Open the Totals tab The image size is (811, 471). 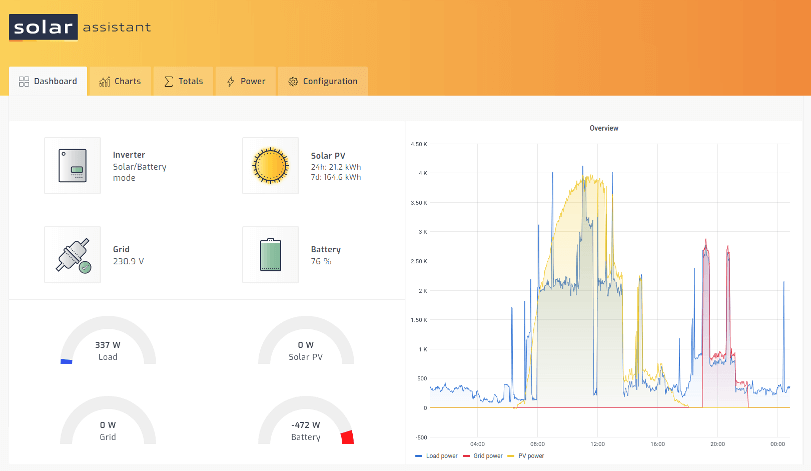click(183, 81)
